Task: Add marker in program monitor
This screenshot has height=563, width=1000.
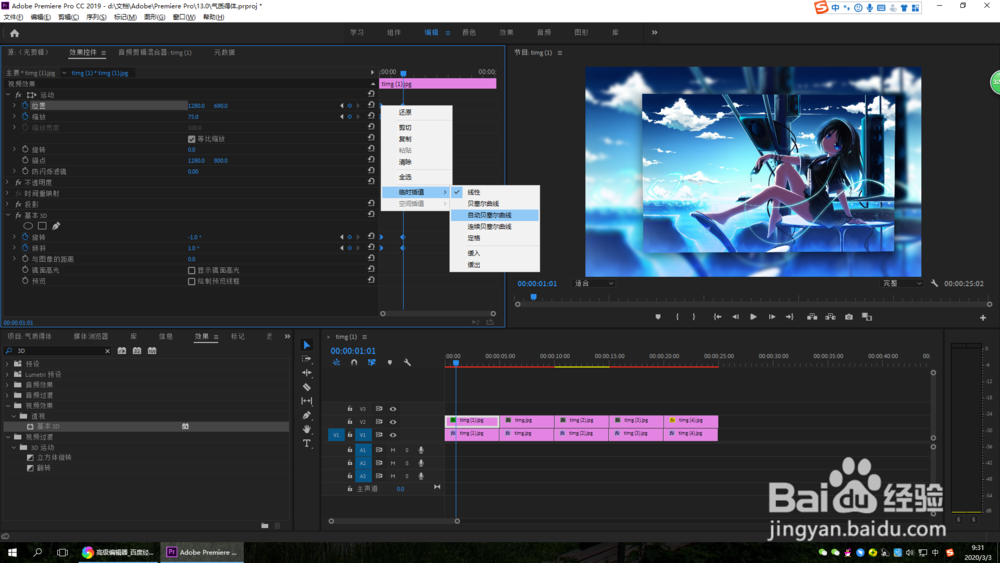Action: pos(658,317)
